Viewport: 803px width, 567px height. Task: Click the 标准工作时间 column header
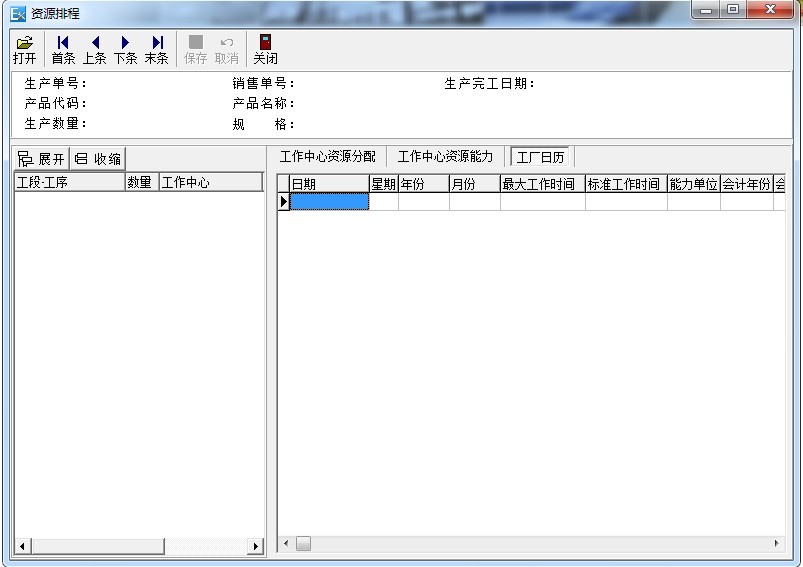tap(626, 184)
